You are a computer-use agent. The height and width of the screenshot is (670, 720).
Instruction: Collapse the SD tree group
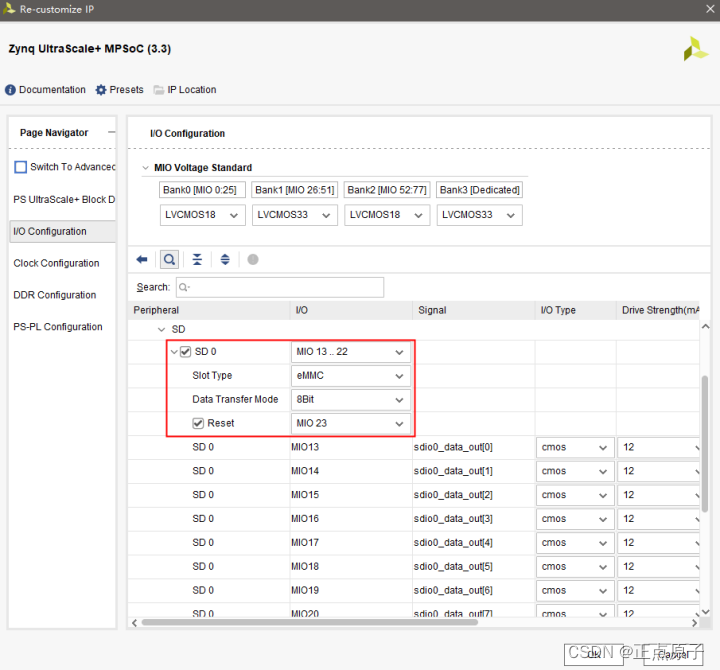click(161, 329)
